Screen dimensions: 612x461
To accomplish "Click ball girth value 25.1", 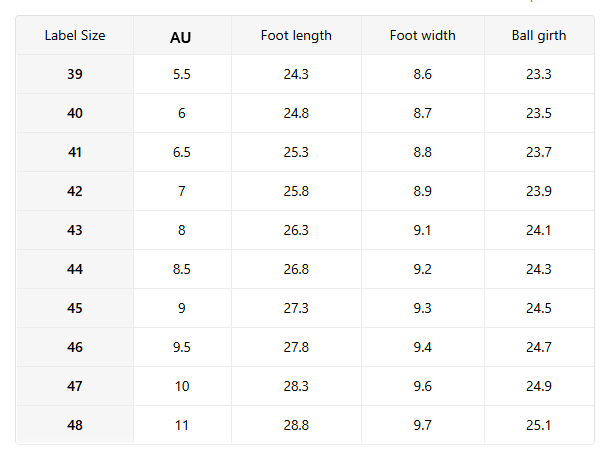I will click(x=538, y=425).
